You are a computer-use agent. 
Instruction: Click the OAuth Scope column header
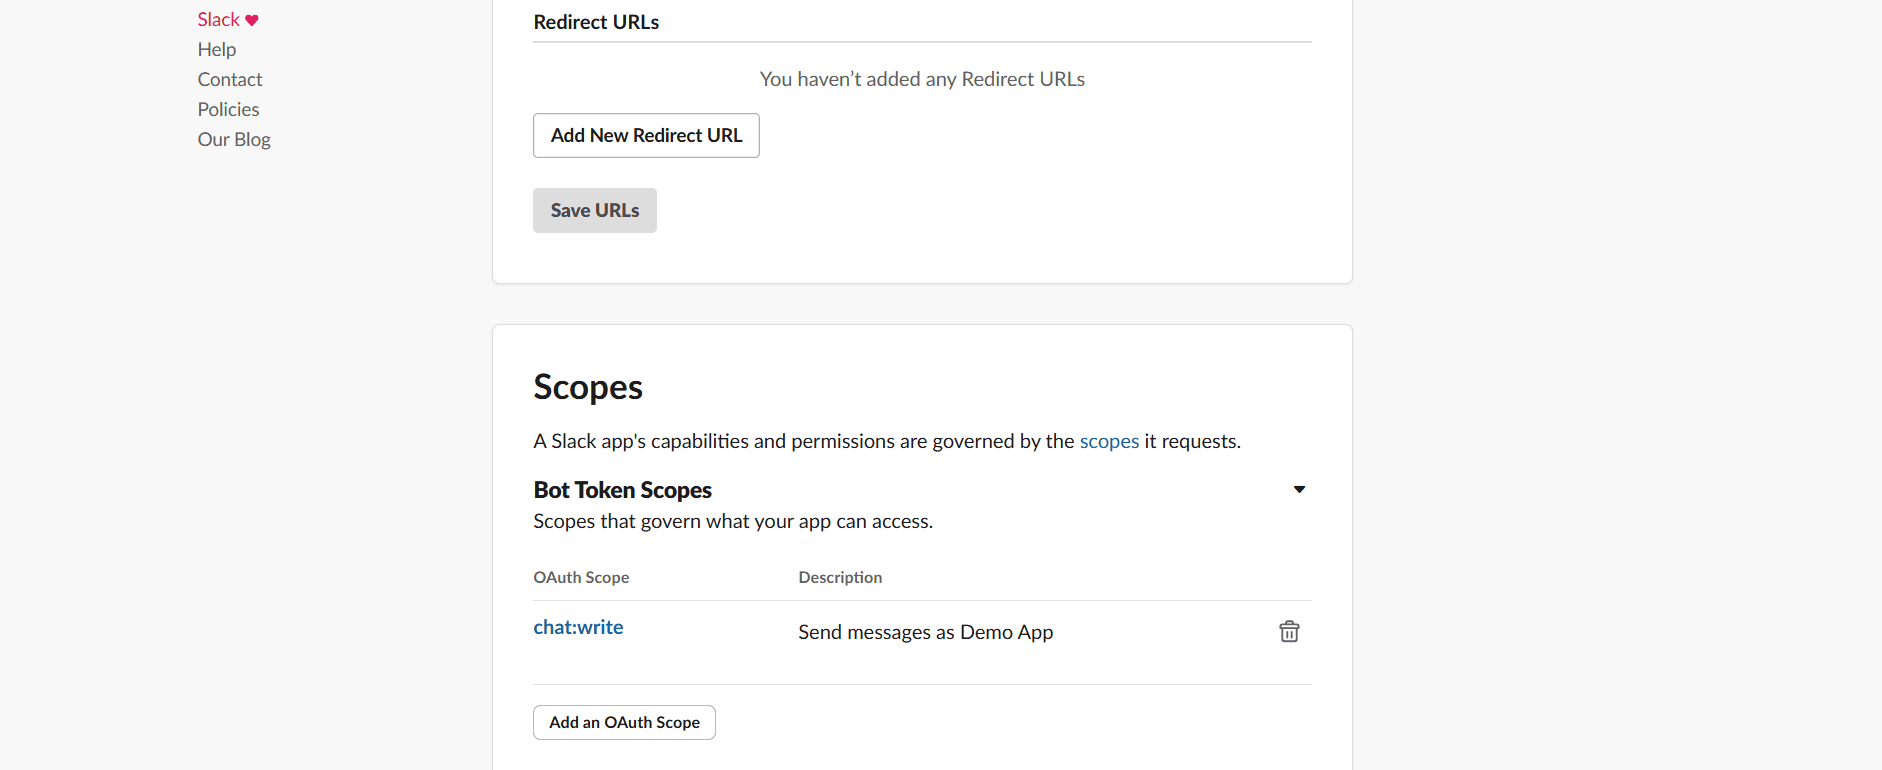point(581,577)
